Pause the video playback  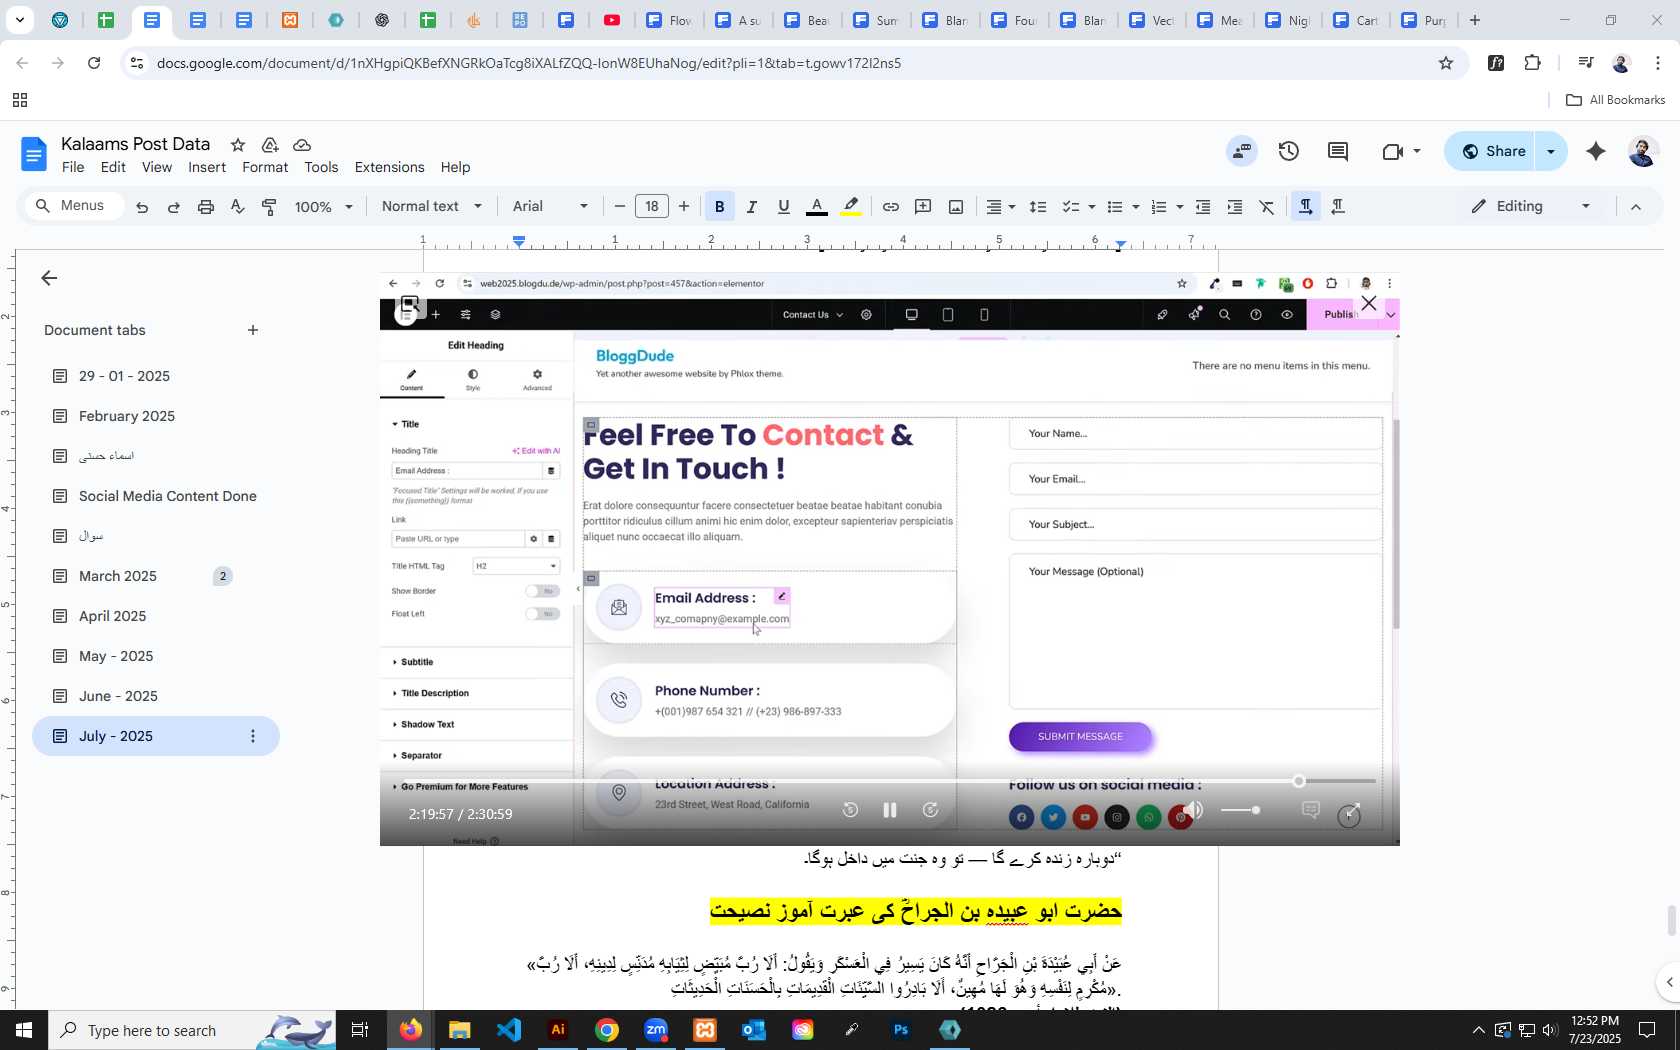(x=890, y=810)
